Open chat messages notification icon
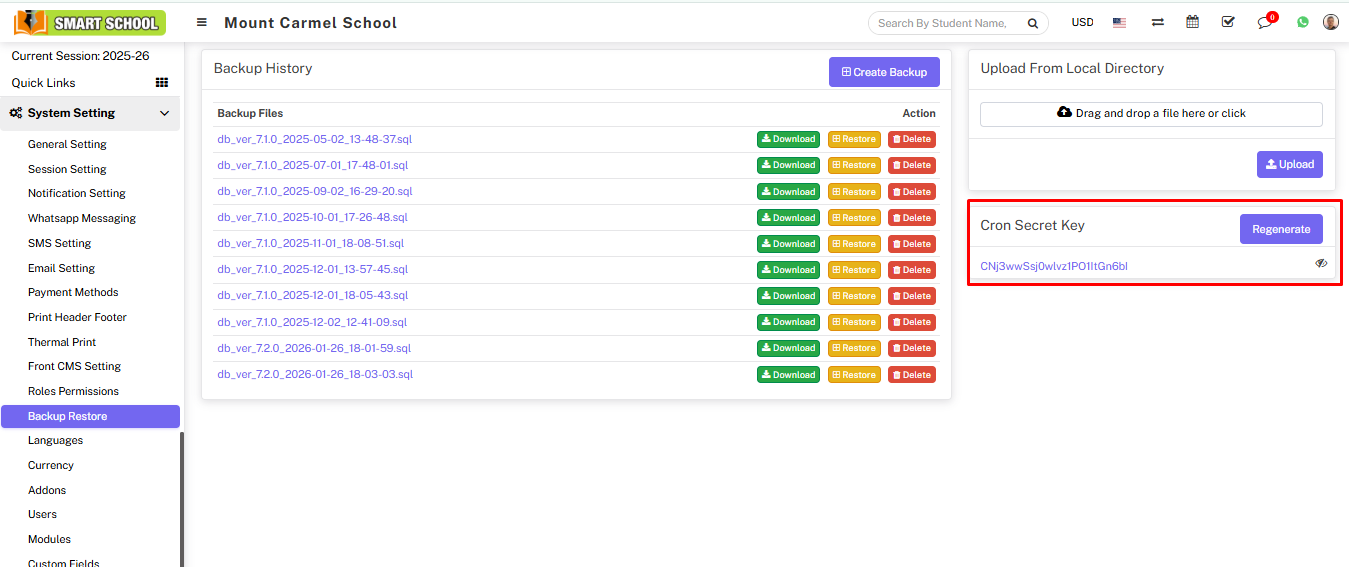Viewport: 1349px width, 567px height. pos(1265,22)
